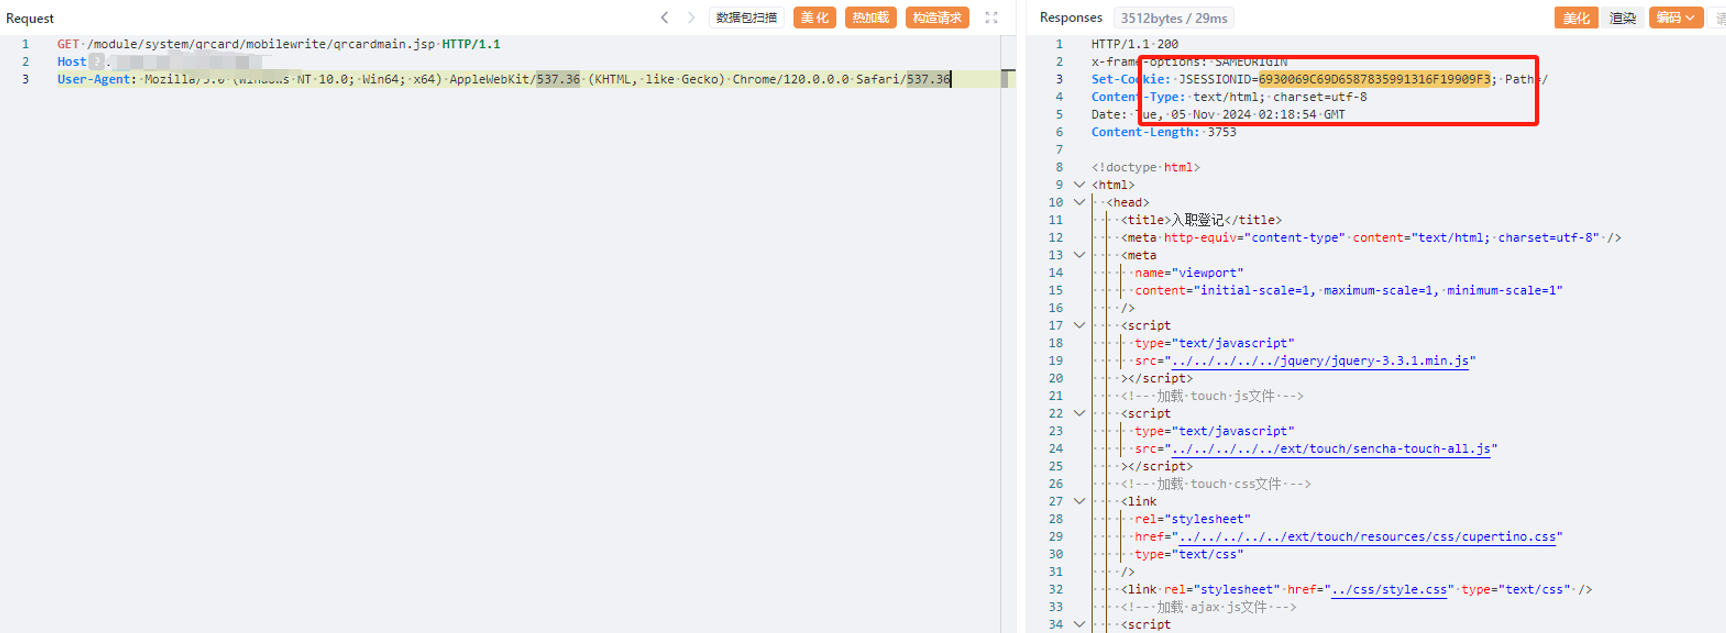Viewport: 1726px width, 633px height.
Task: Click the highlighted JSESSIONID value
Action: tap(1374, 79)
